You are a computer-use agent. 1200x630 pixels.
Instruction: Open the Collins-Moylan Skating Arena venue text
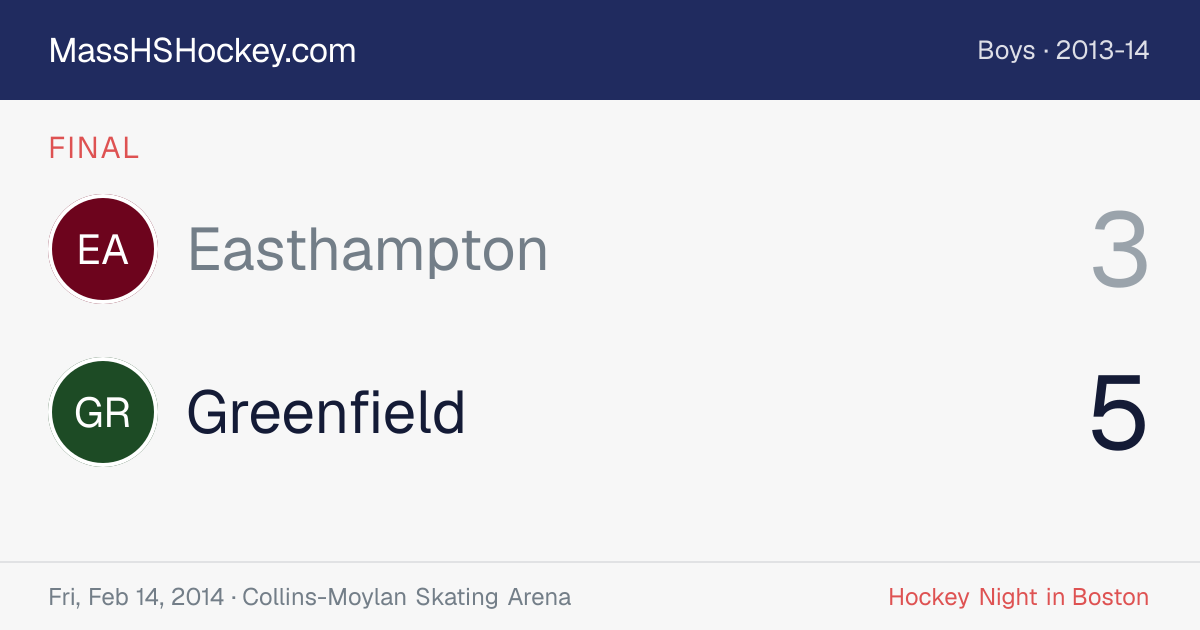tap(407, 598)
